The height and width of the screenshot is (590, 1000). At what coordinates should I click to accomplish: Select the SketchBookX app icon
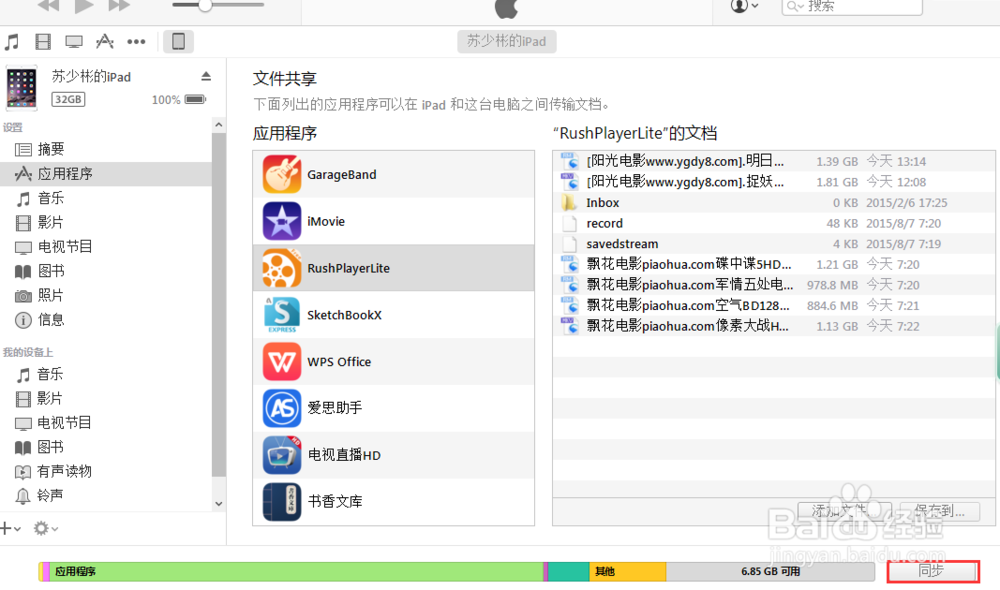pos(281,314)
